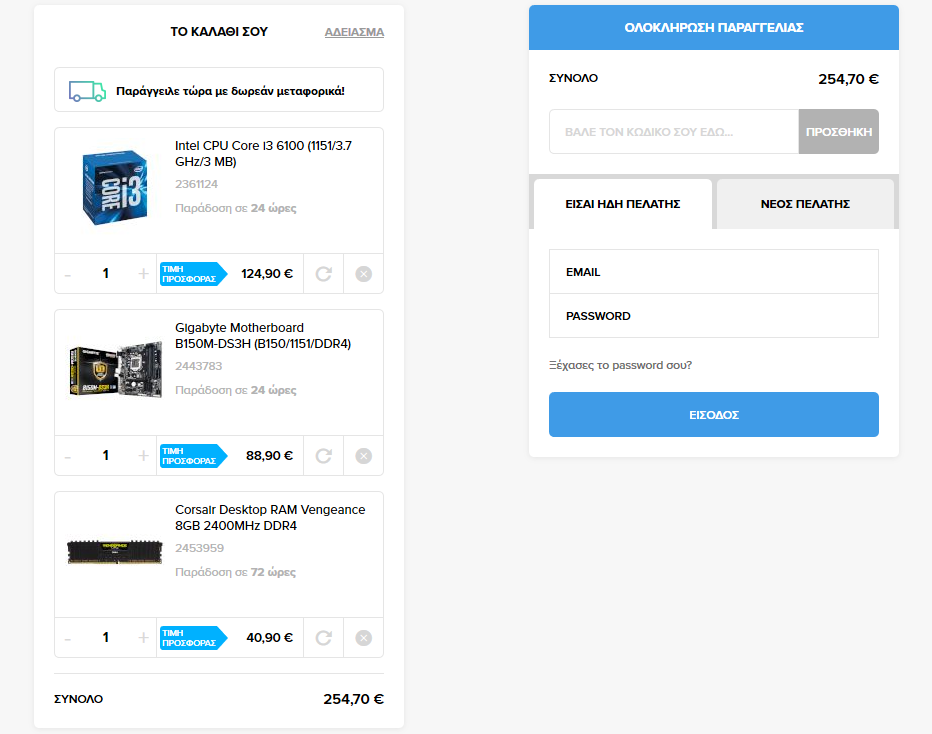
Task: Click the cart total 254,70 € at bottom
Action: click(354, 699)
